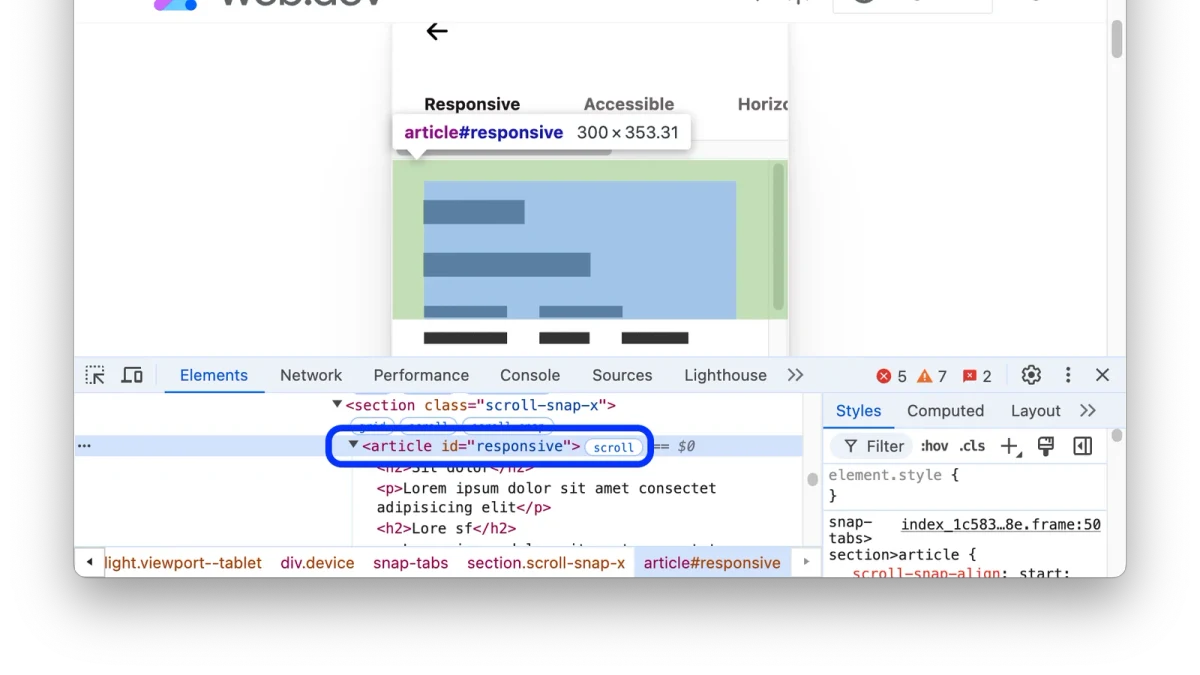
Task: Click the back arrow in the preview
Action: coord(437,31)
